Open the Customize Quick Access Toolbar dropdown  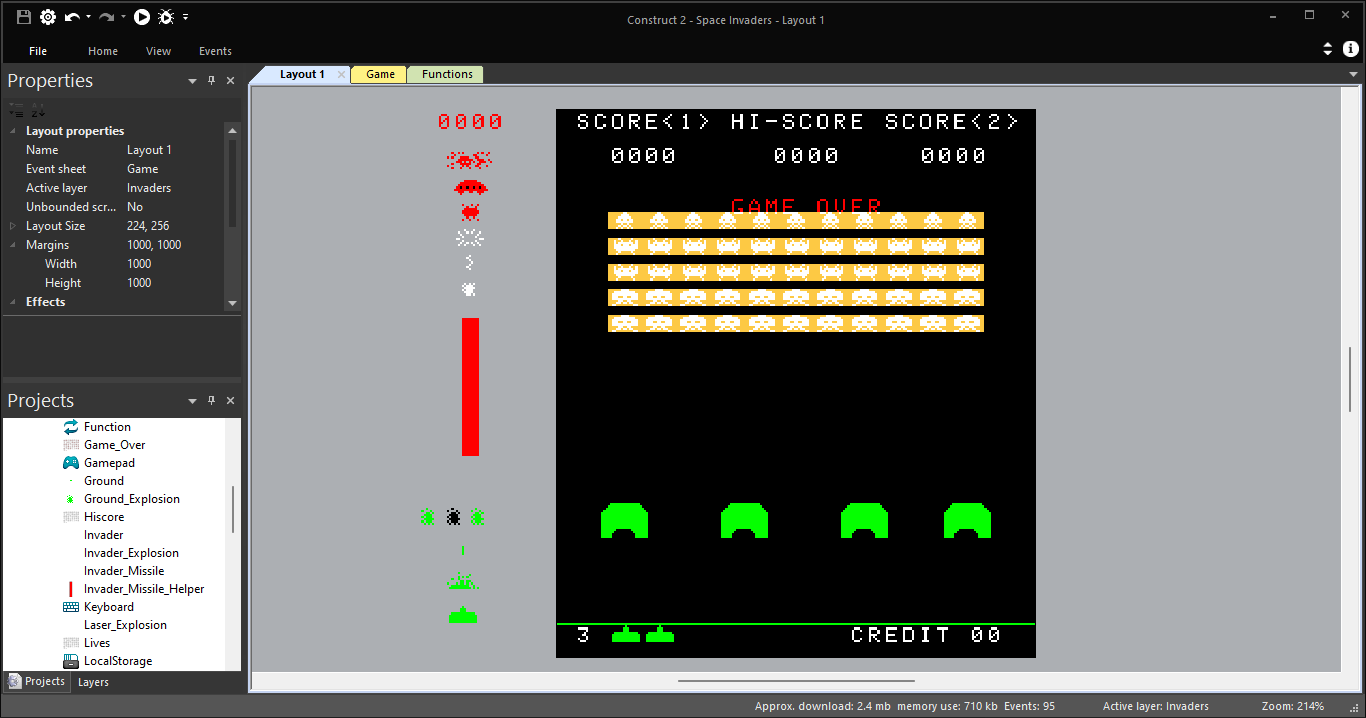(x=185, y=17)
